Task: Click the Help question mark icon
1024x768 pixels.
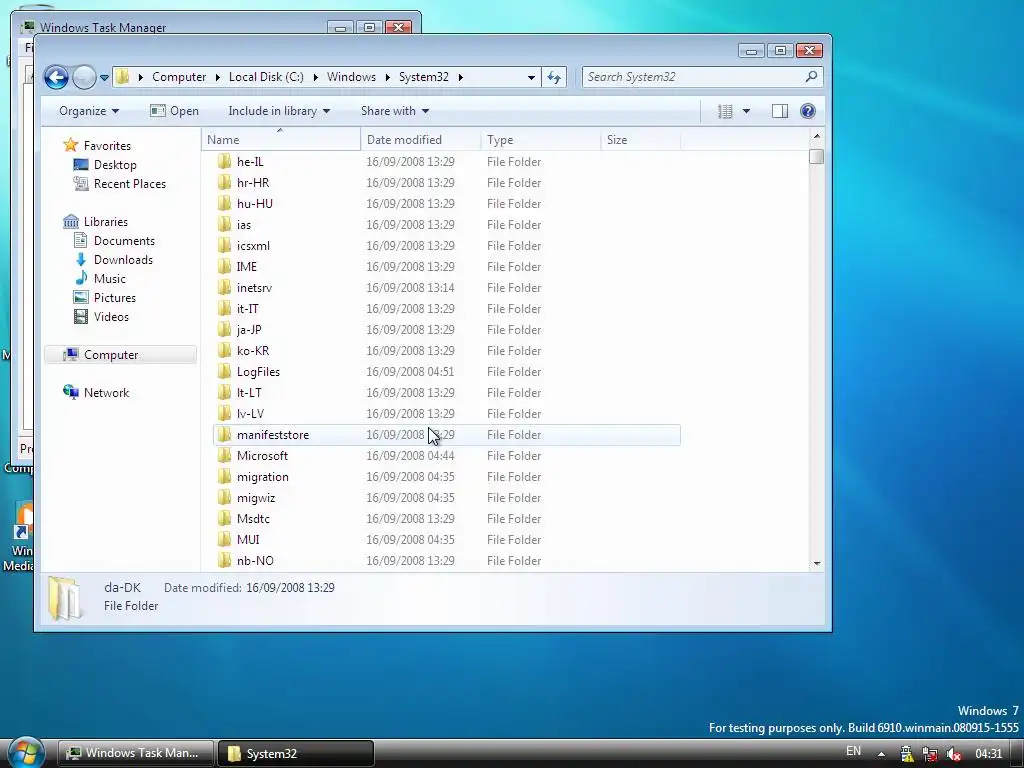Action: 808,111
